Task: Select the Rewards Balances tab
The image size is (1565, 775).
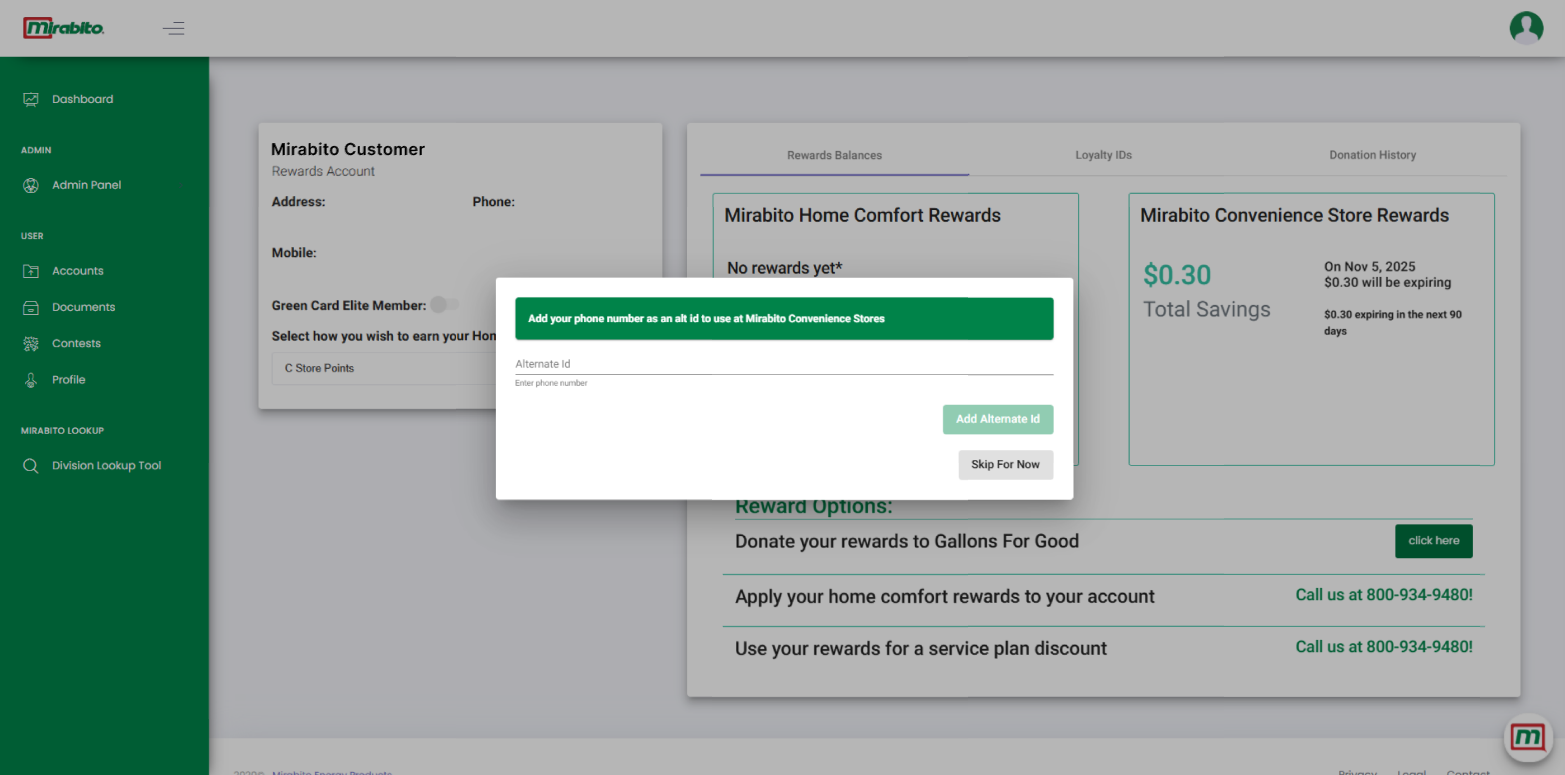Action: [834, 155]
